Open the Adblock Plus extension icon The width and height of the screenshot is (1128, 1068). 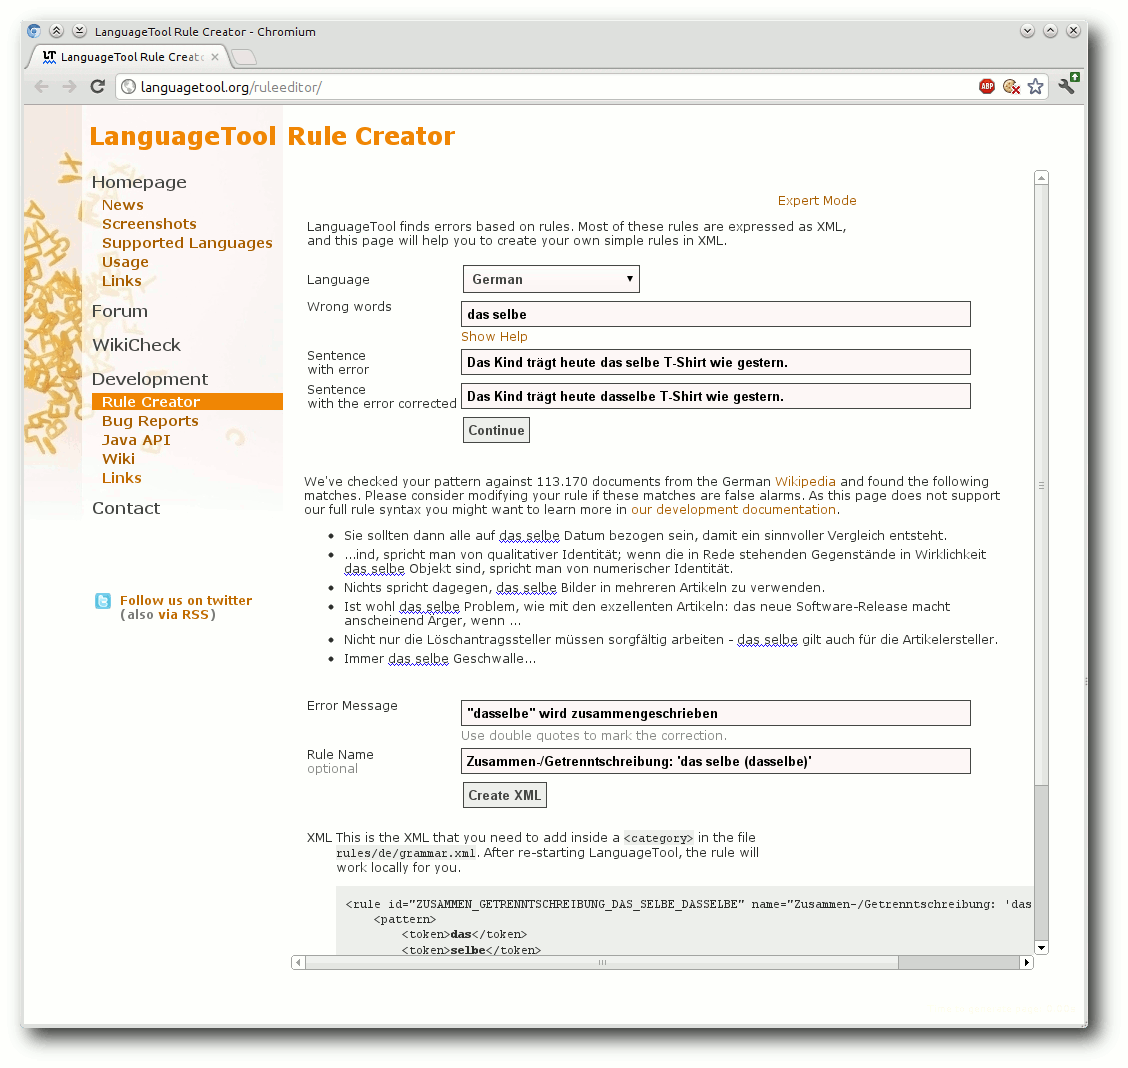(986, 87)
